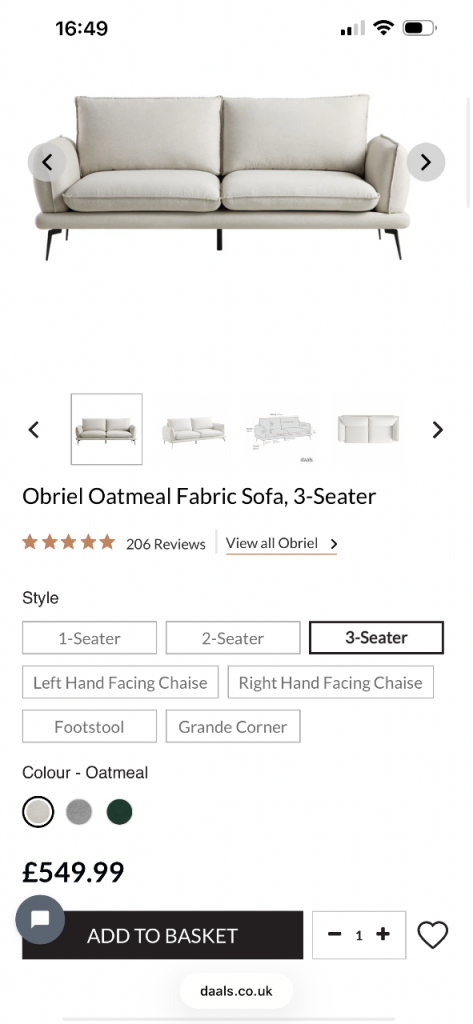Select the 2-Seater style option
Screen dimensions: 473x1024
pos(233,638)
